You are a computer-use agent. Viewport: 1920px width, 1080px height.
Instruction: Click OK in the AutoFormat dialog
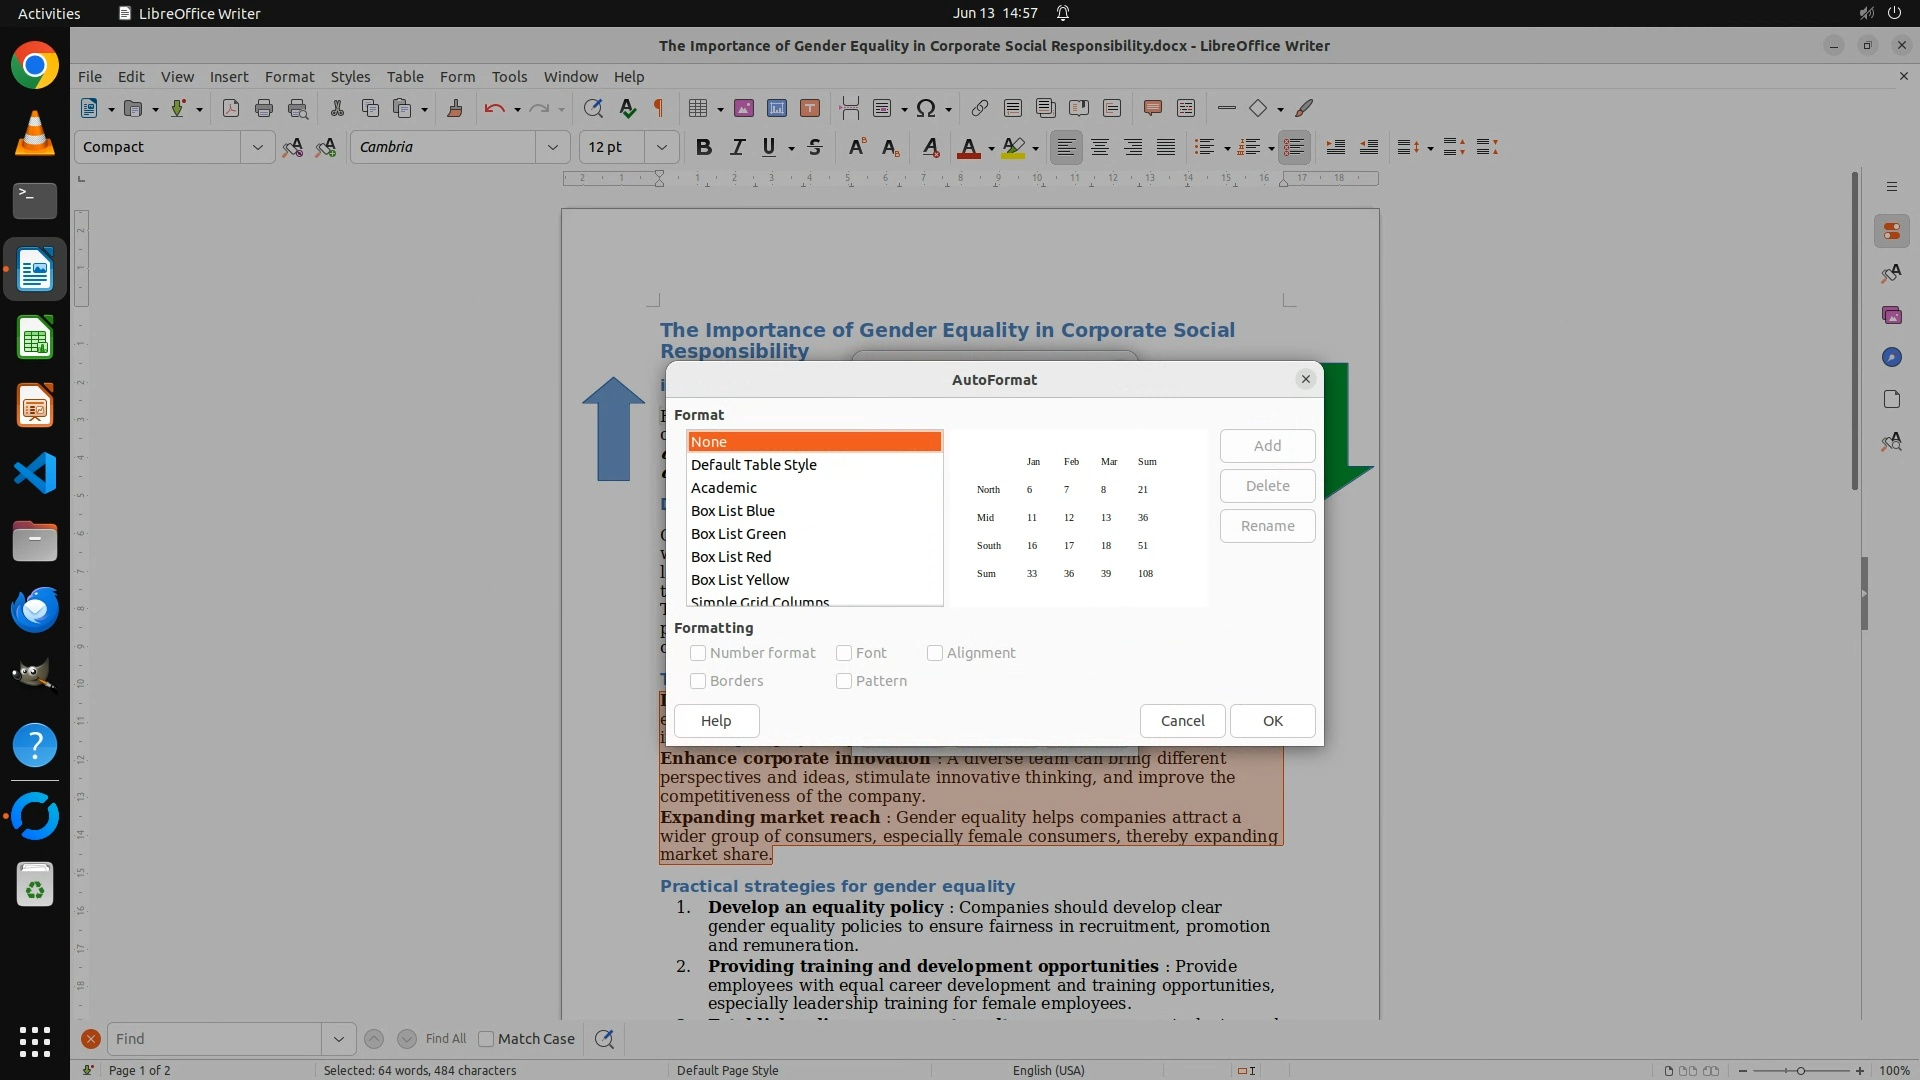coord(1272,721)
